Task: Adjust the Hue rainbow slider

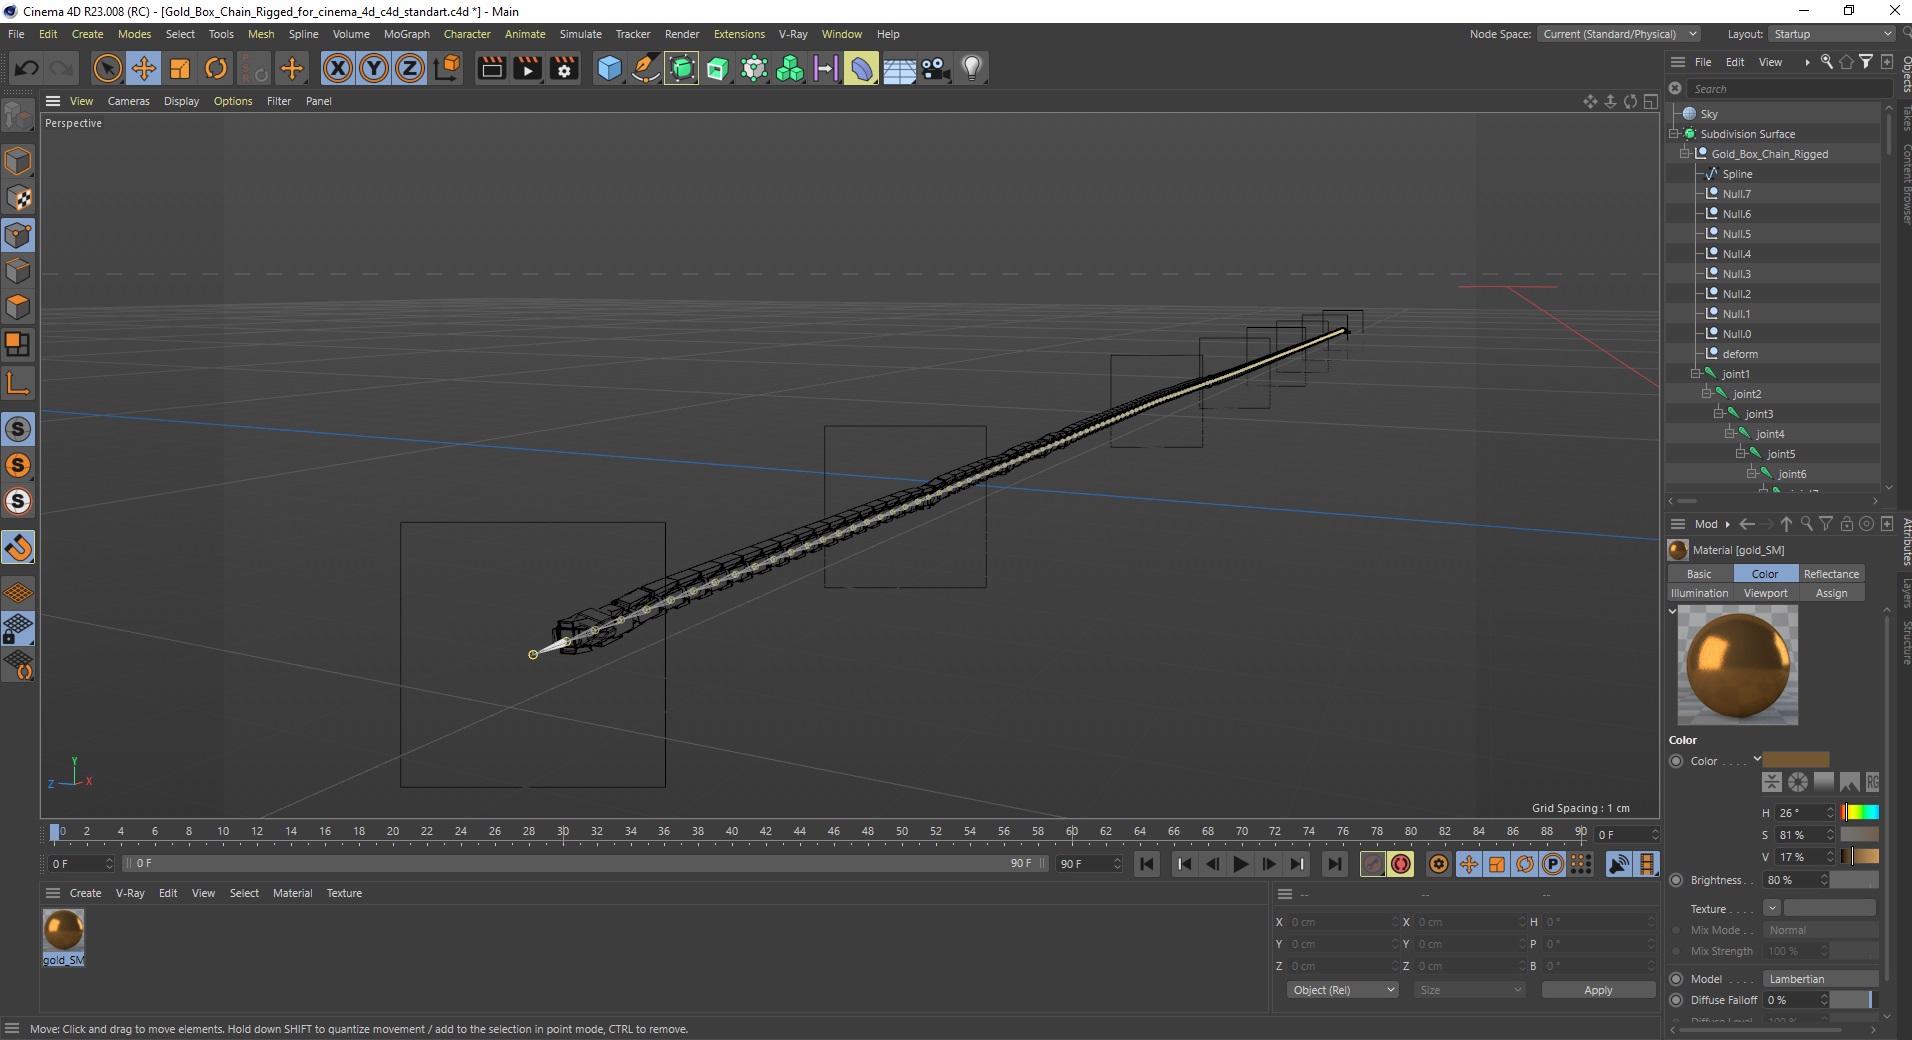Action: tap(1860, 812)
